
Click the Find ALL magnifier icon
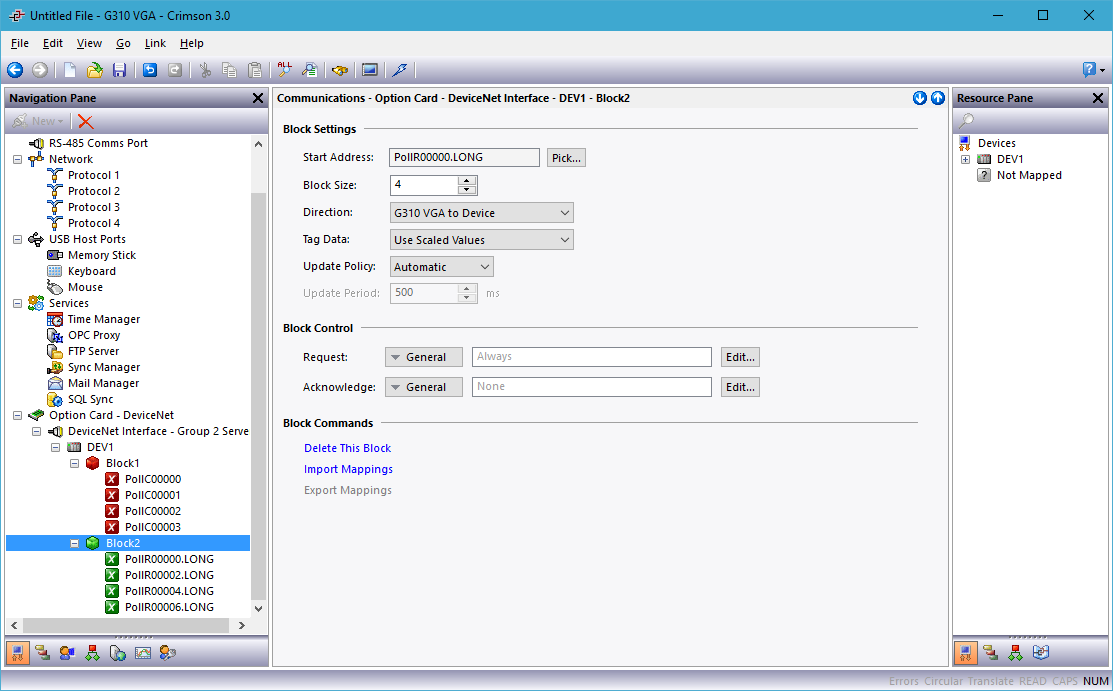click(x=285, y=70)
